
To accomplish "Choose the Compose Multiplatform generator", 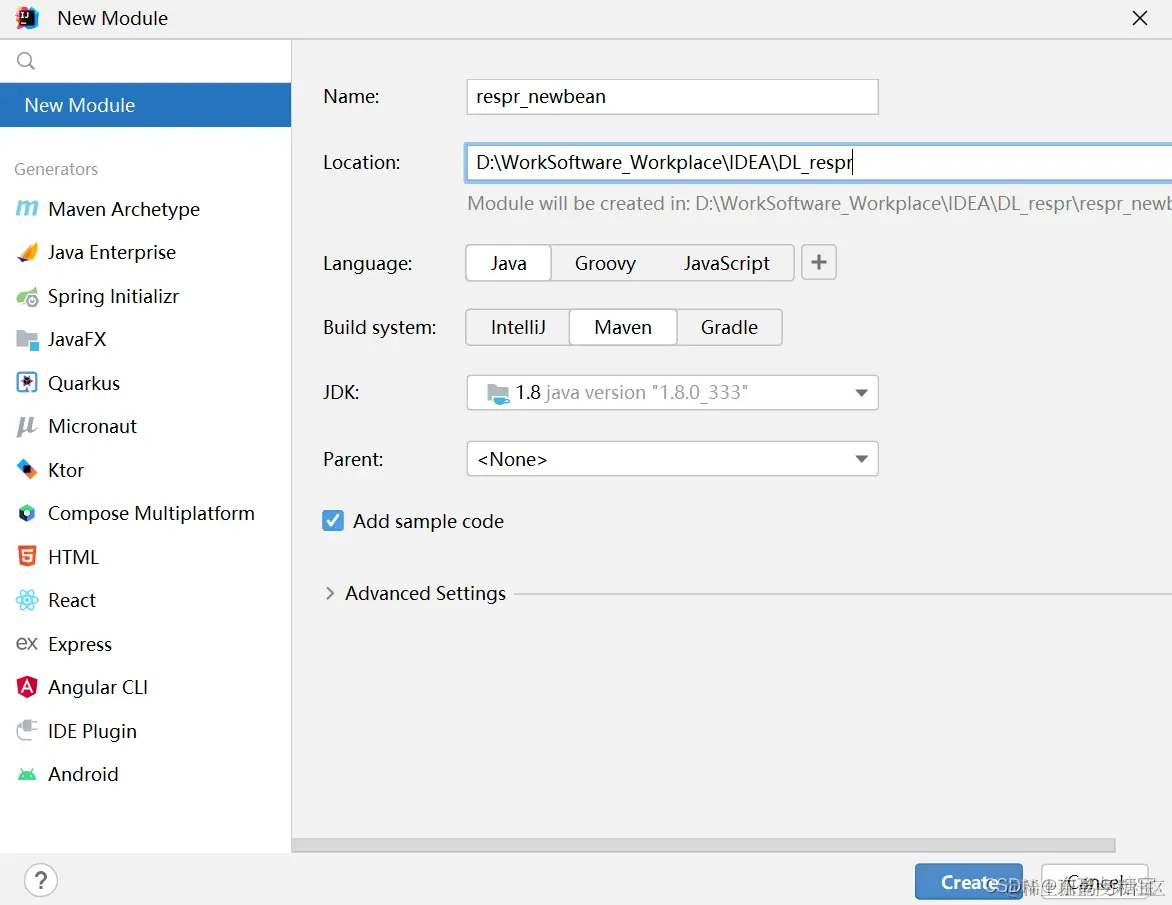I will 151,513.
